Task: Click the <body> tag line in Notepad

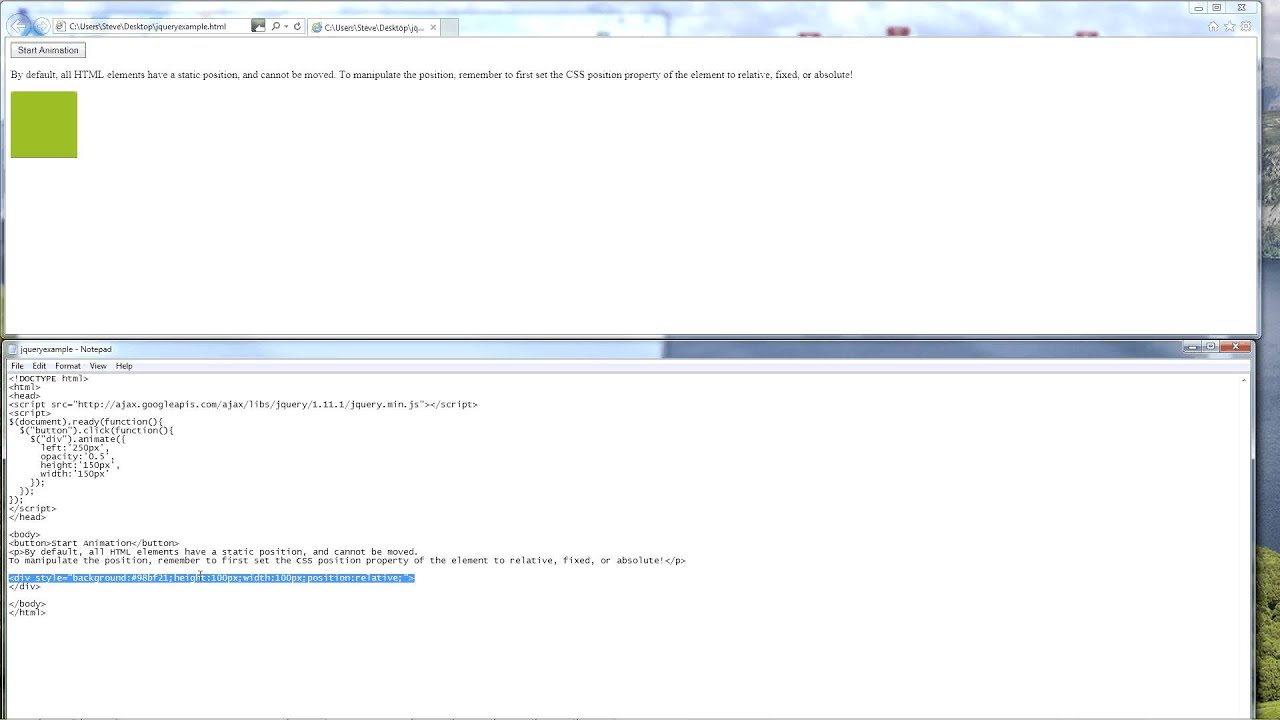Action: point(25,535)
